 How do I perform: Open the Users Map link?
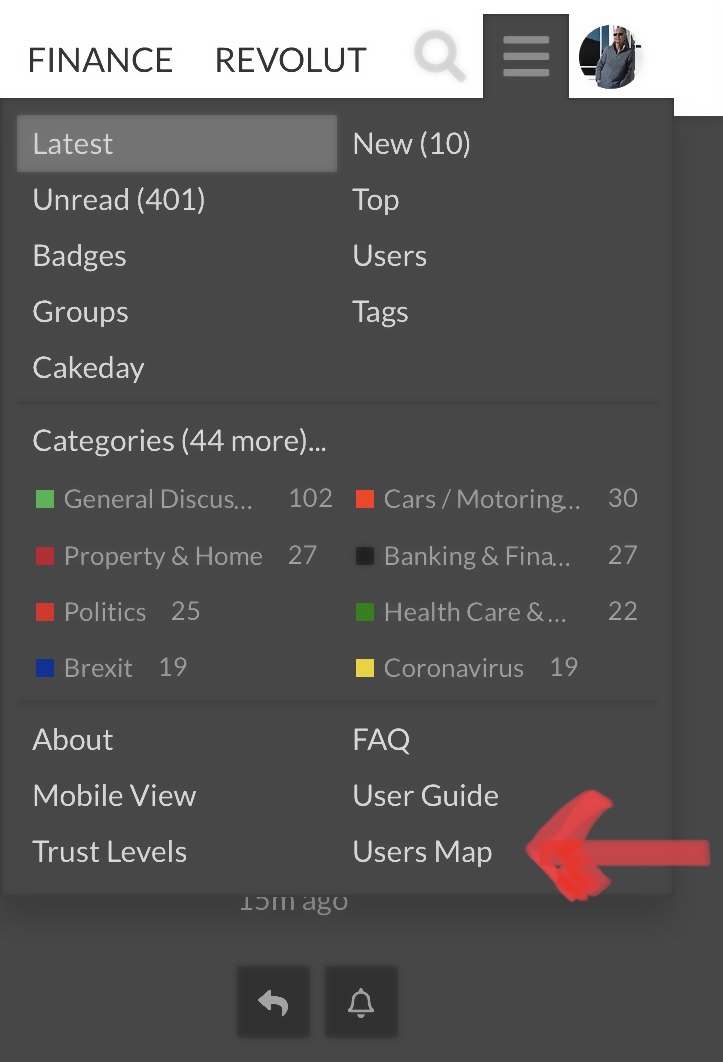point(422,853)
